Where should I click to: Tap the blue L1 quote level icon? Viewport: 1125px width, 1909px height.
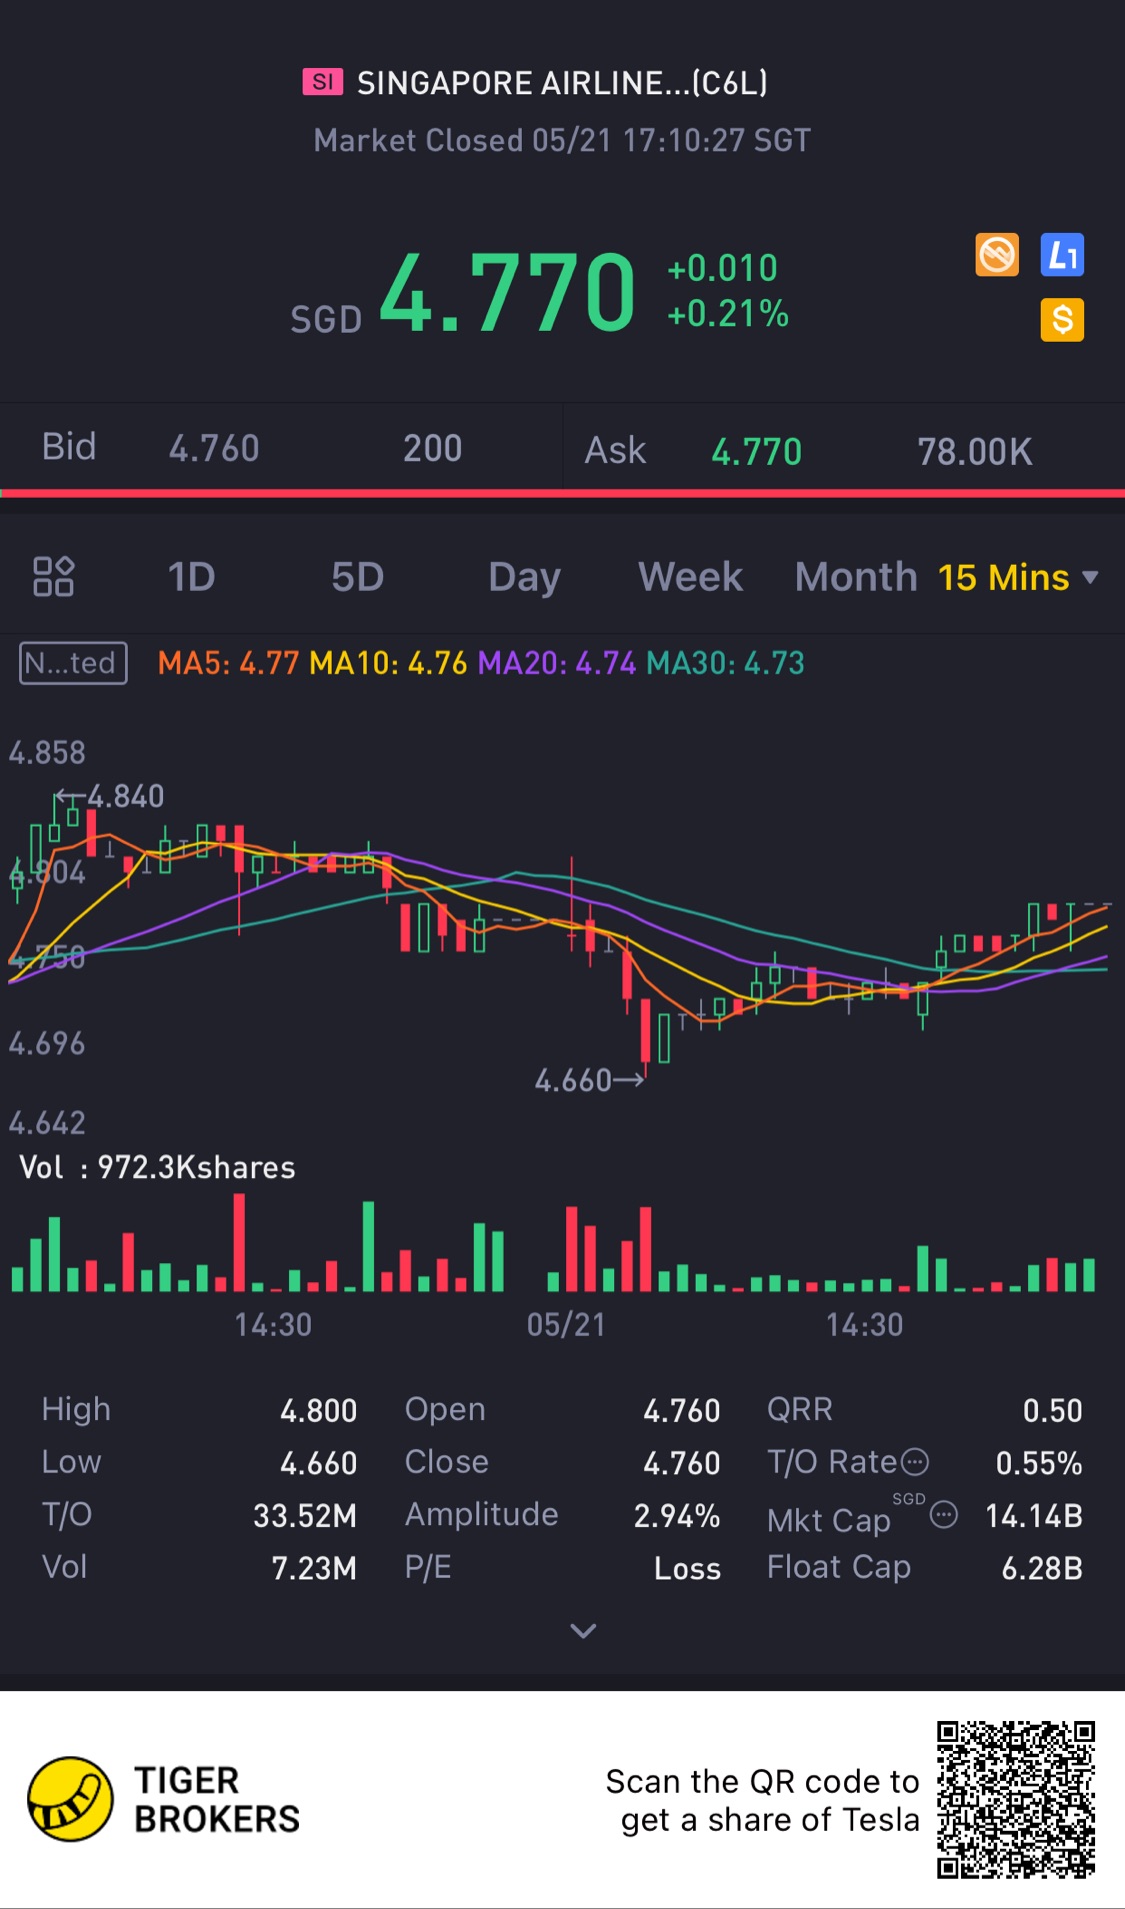click(1062, 255)
